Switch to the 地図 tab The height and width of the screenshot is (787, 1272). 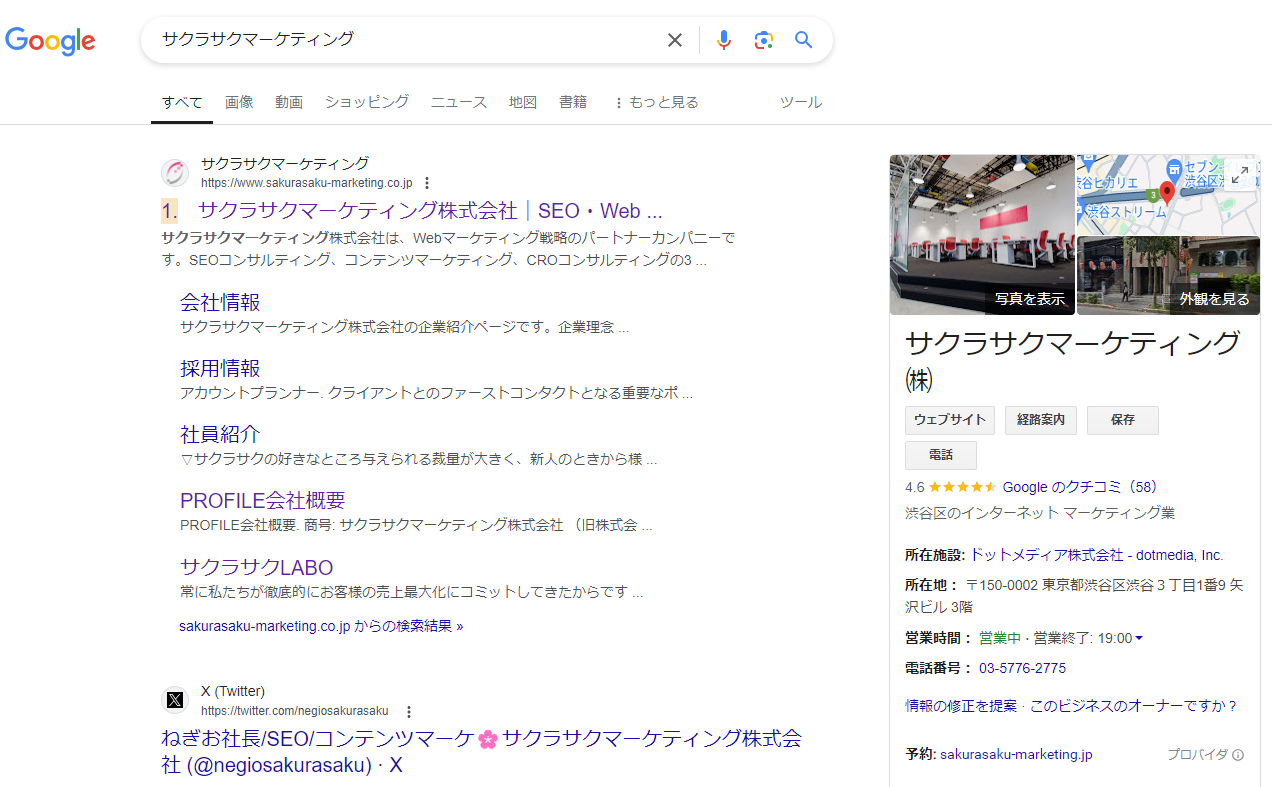(x=523, y=102)
